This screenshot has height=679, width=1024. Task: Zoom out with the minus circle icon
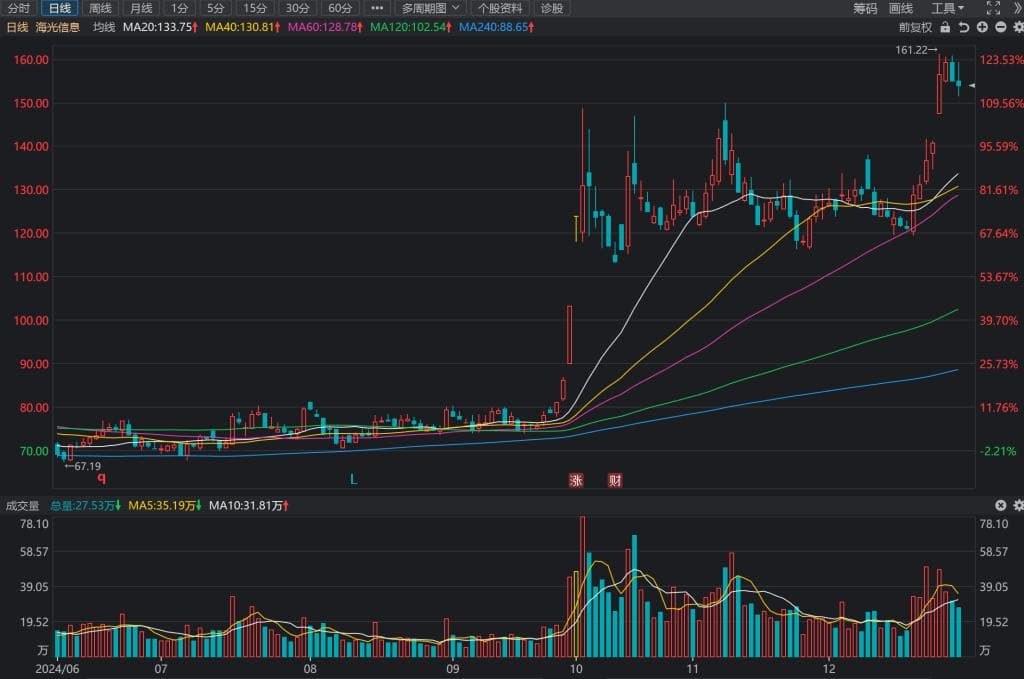click(x=1000, y=27)
